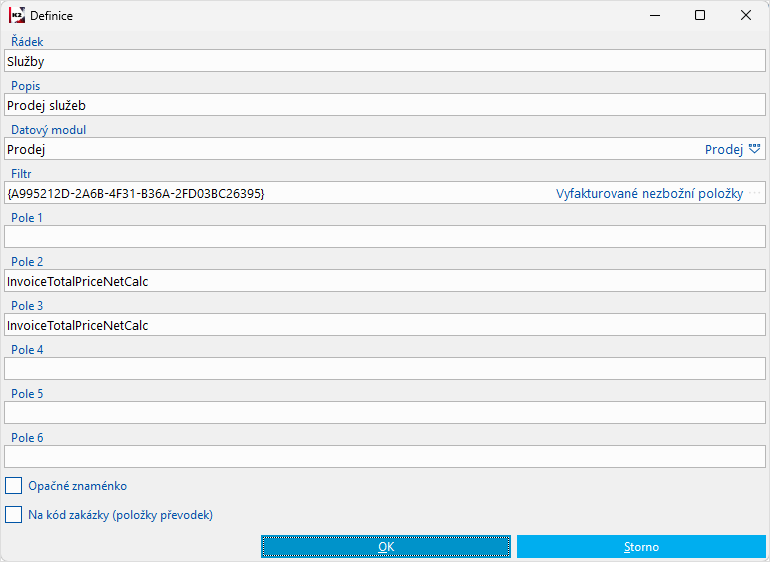
Task: Click Pole 3 field with InvoiceTotalPriceNetCalc
Action: (385, 325)
